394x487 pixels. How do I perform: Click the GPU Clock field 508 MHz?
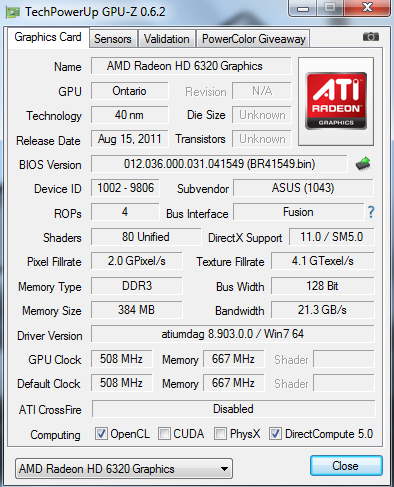click(122, 359)
